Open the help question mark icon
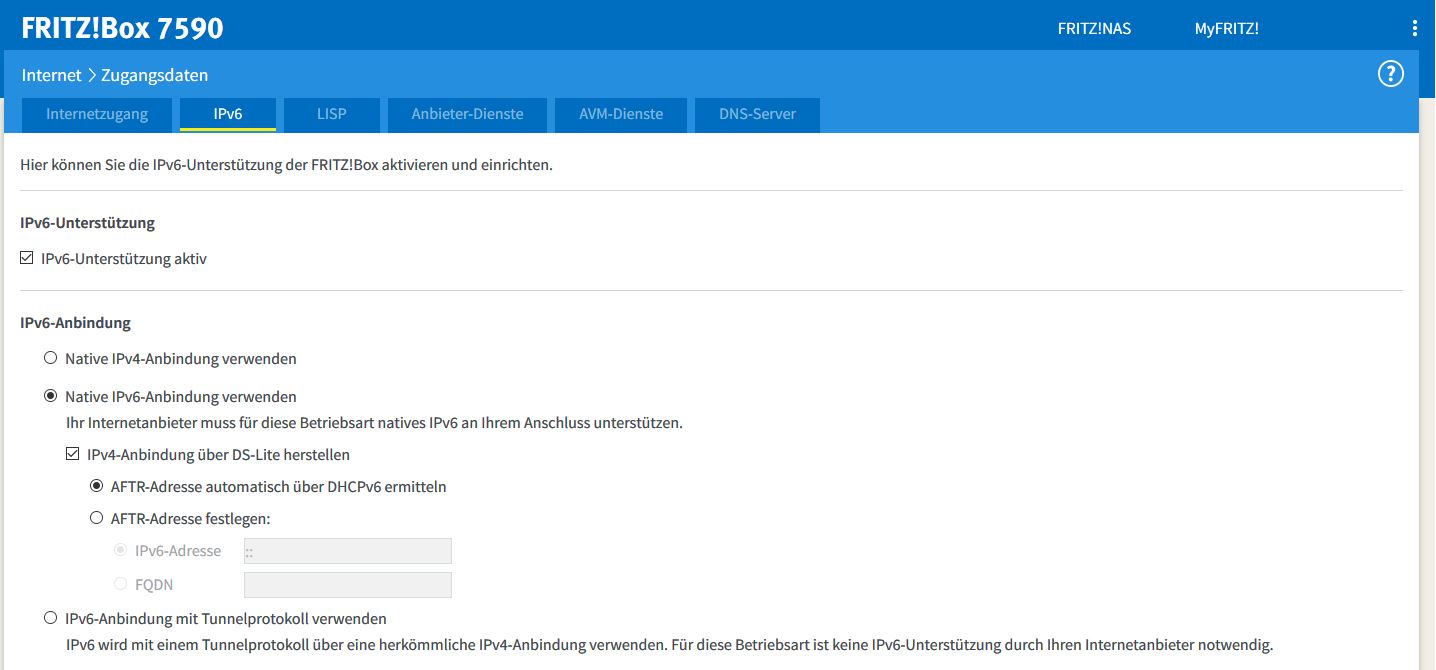1436x670 pixels. [x=1391, y=74]
